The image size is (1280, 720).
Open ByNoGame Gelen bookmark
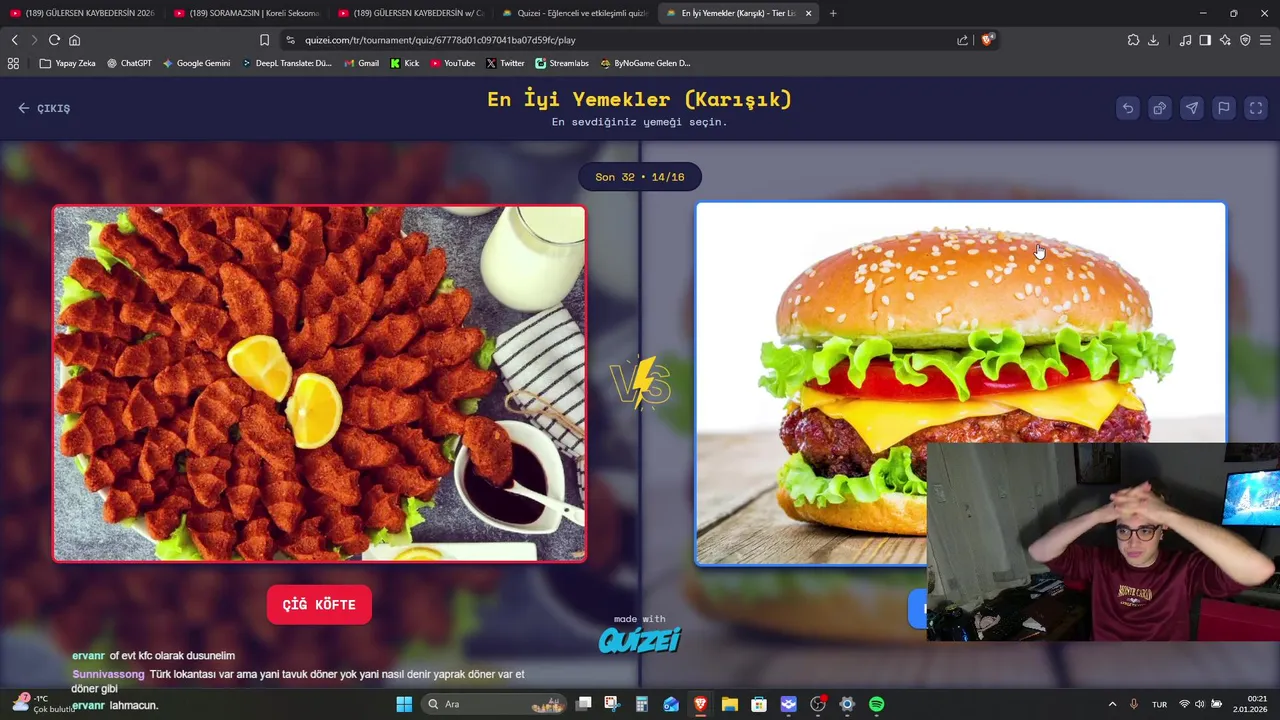point(645,63)
